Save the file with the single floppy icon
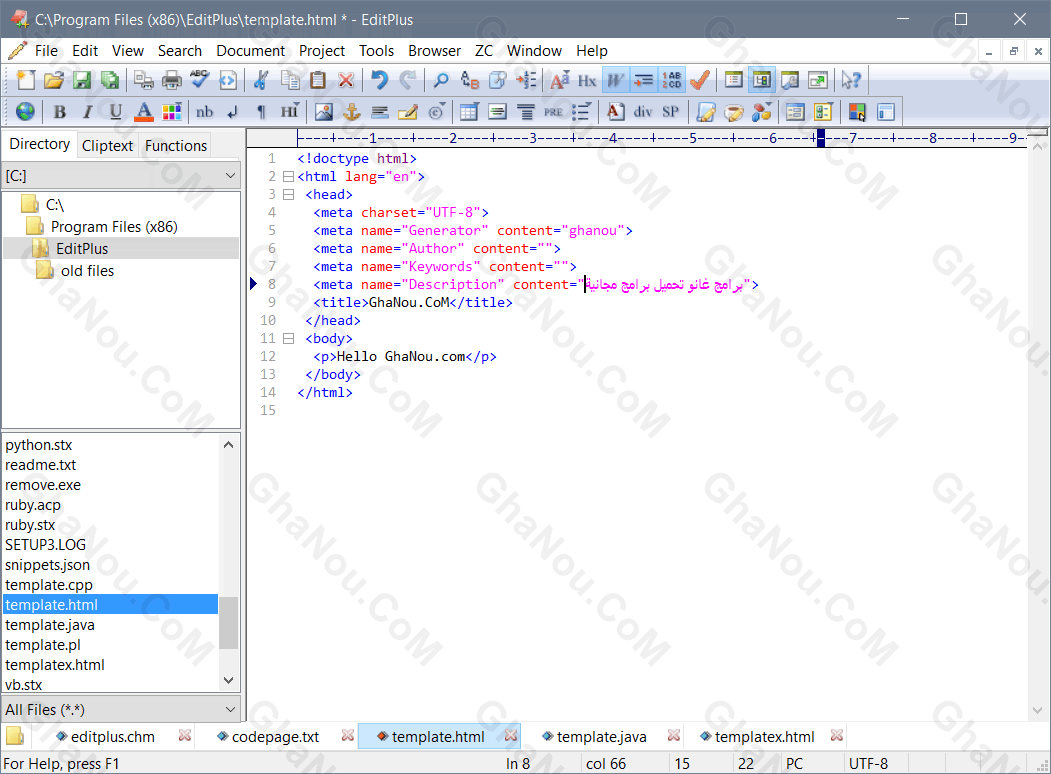Image resolution: width=1051 pixels, height=774 pixels. coord(82,80)
